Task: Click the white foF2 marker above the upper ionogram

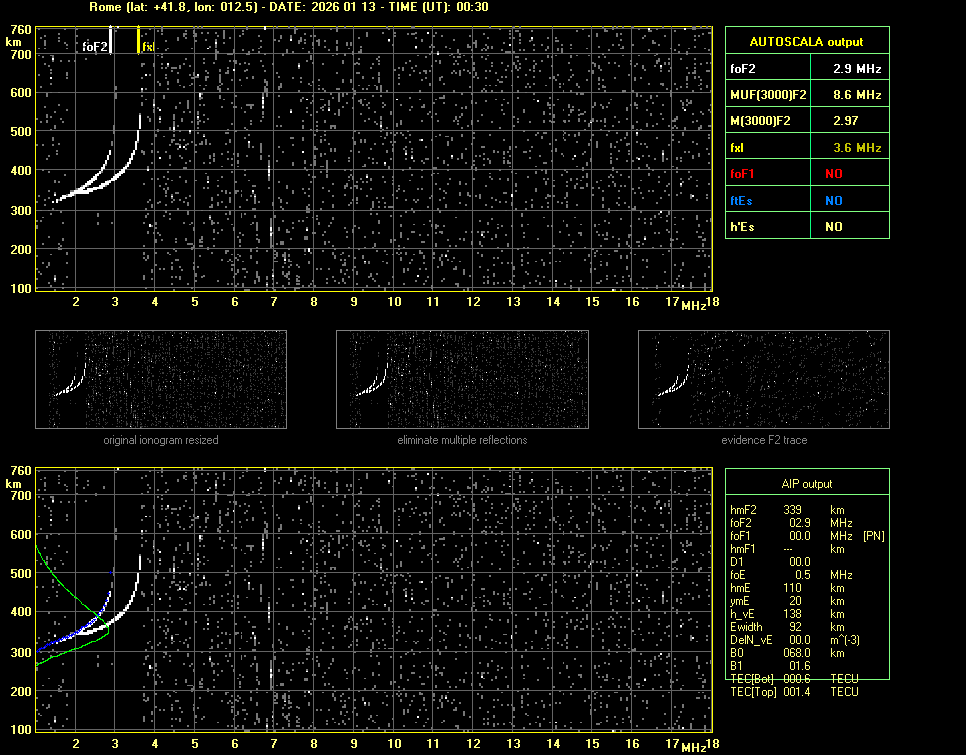Action: (x=110, y=40)
